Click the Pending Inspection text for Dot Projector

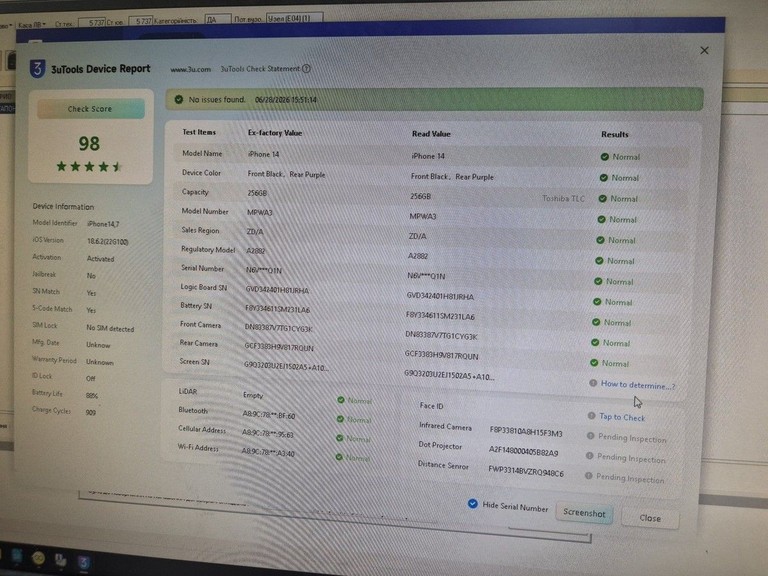pos(631,458)
